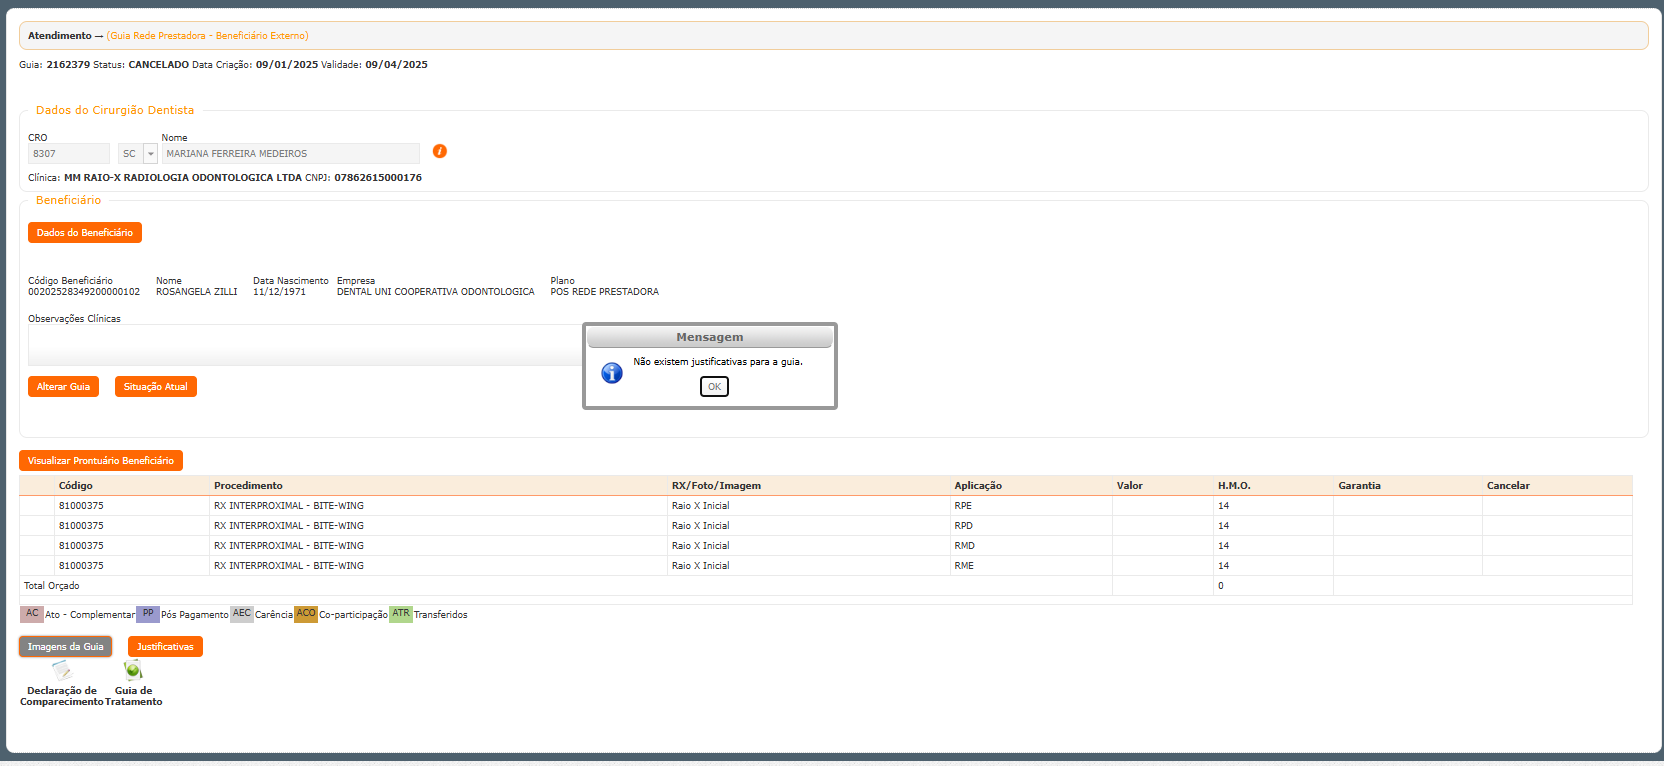
Task: Open Dados do Beneficiário
Action: (x=85, y=233)
